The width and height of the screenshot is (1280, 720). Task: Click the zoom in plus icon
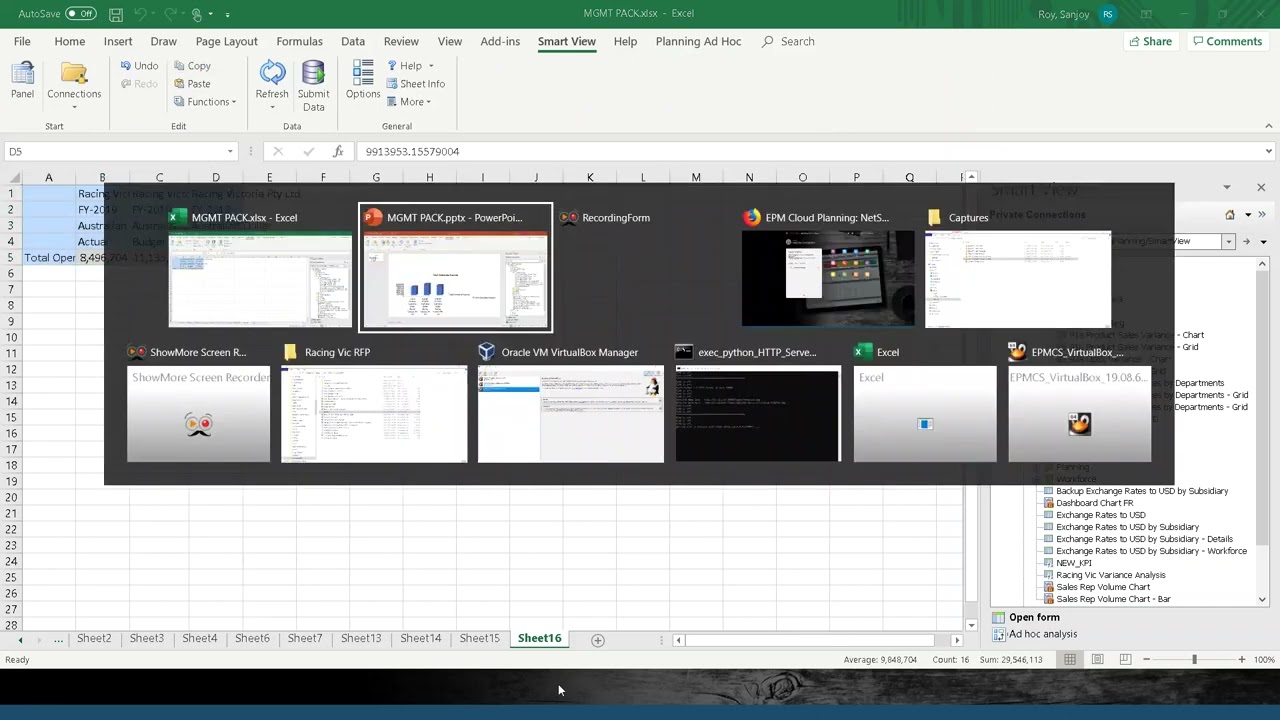pos(1241,659)
